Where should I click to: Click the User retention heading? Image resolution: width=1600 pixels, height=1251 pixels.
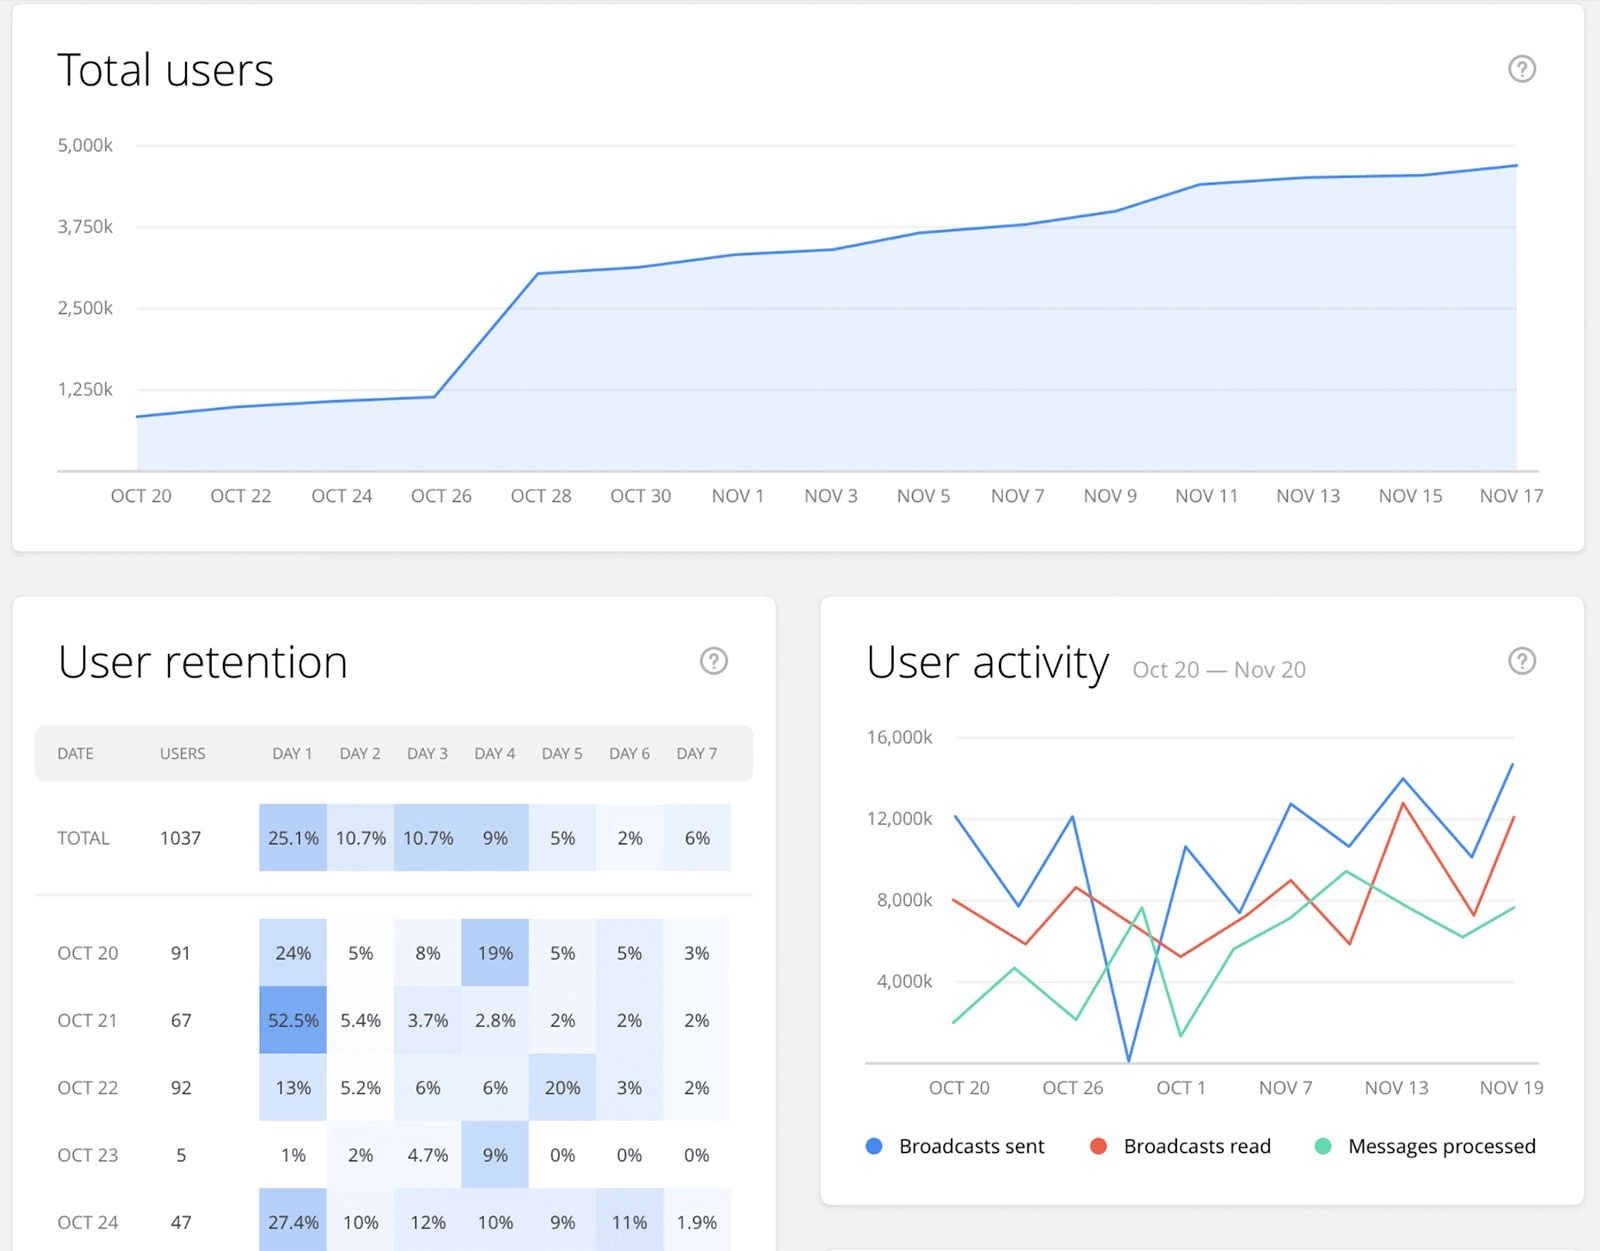click(x=202, y=662)
